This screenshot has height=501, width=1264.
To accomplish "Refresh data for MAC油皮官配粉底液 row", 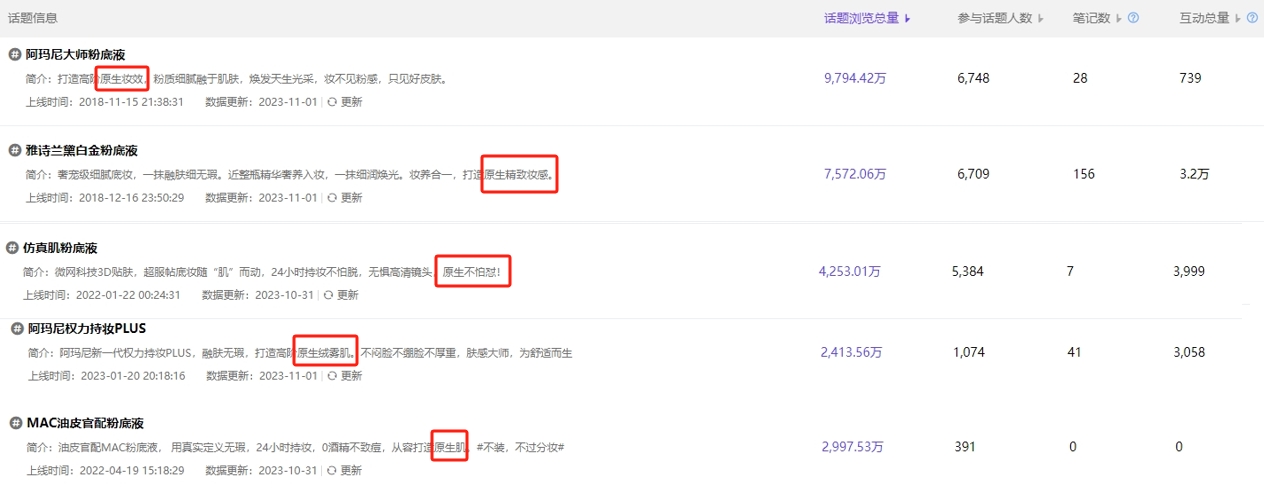I will pos(343,470).
